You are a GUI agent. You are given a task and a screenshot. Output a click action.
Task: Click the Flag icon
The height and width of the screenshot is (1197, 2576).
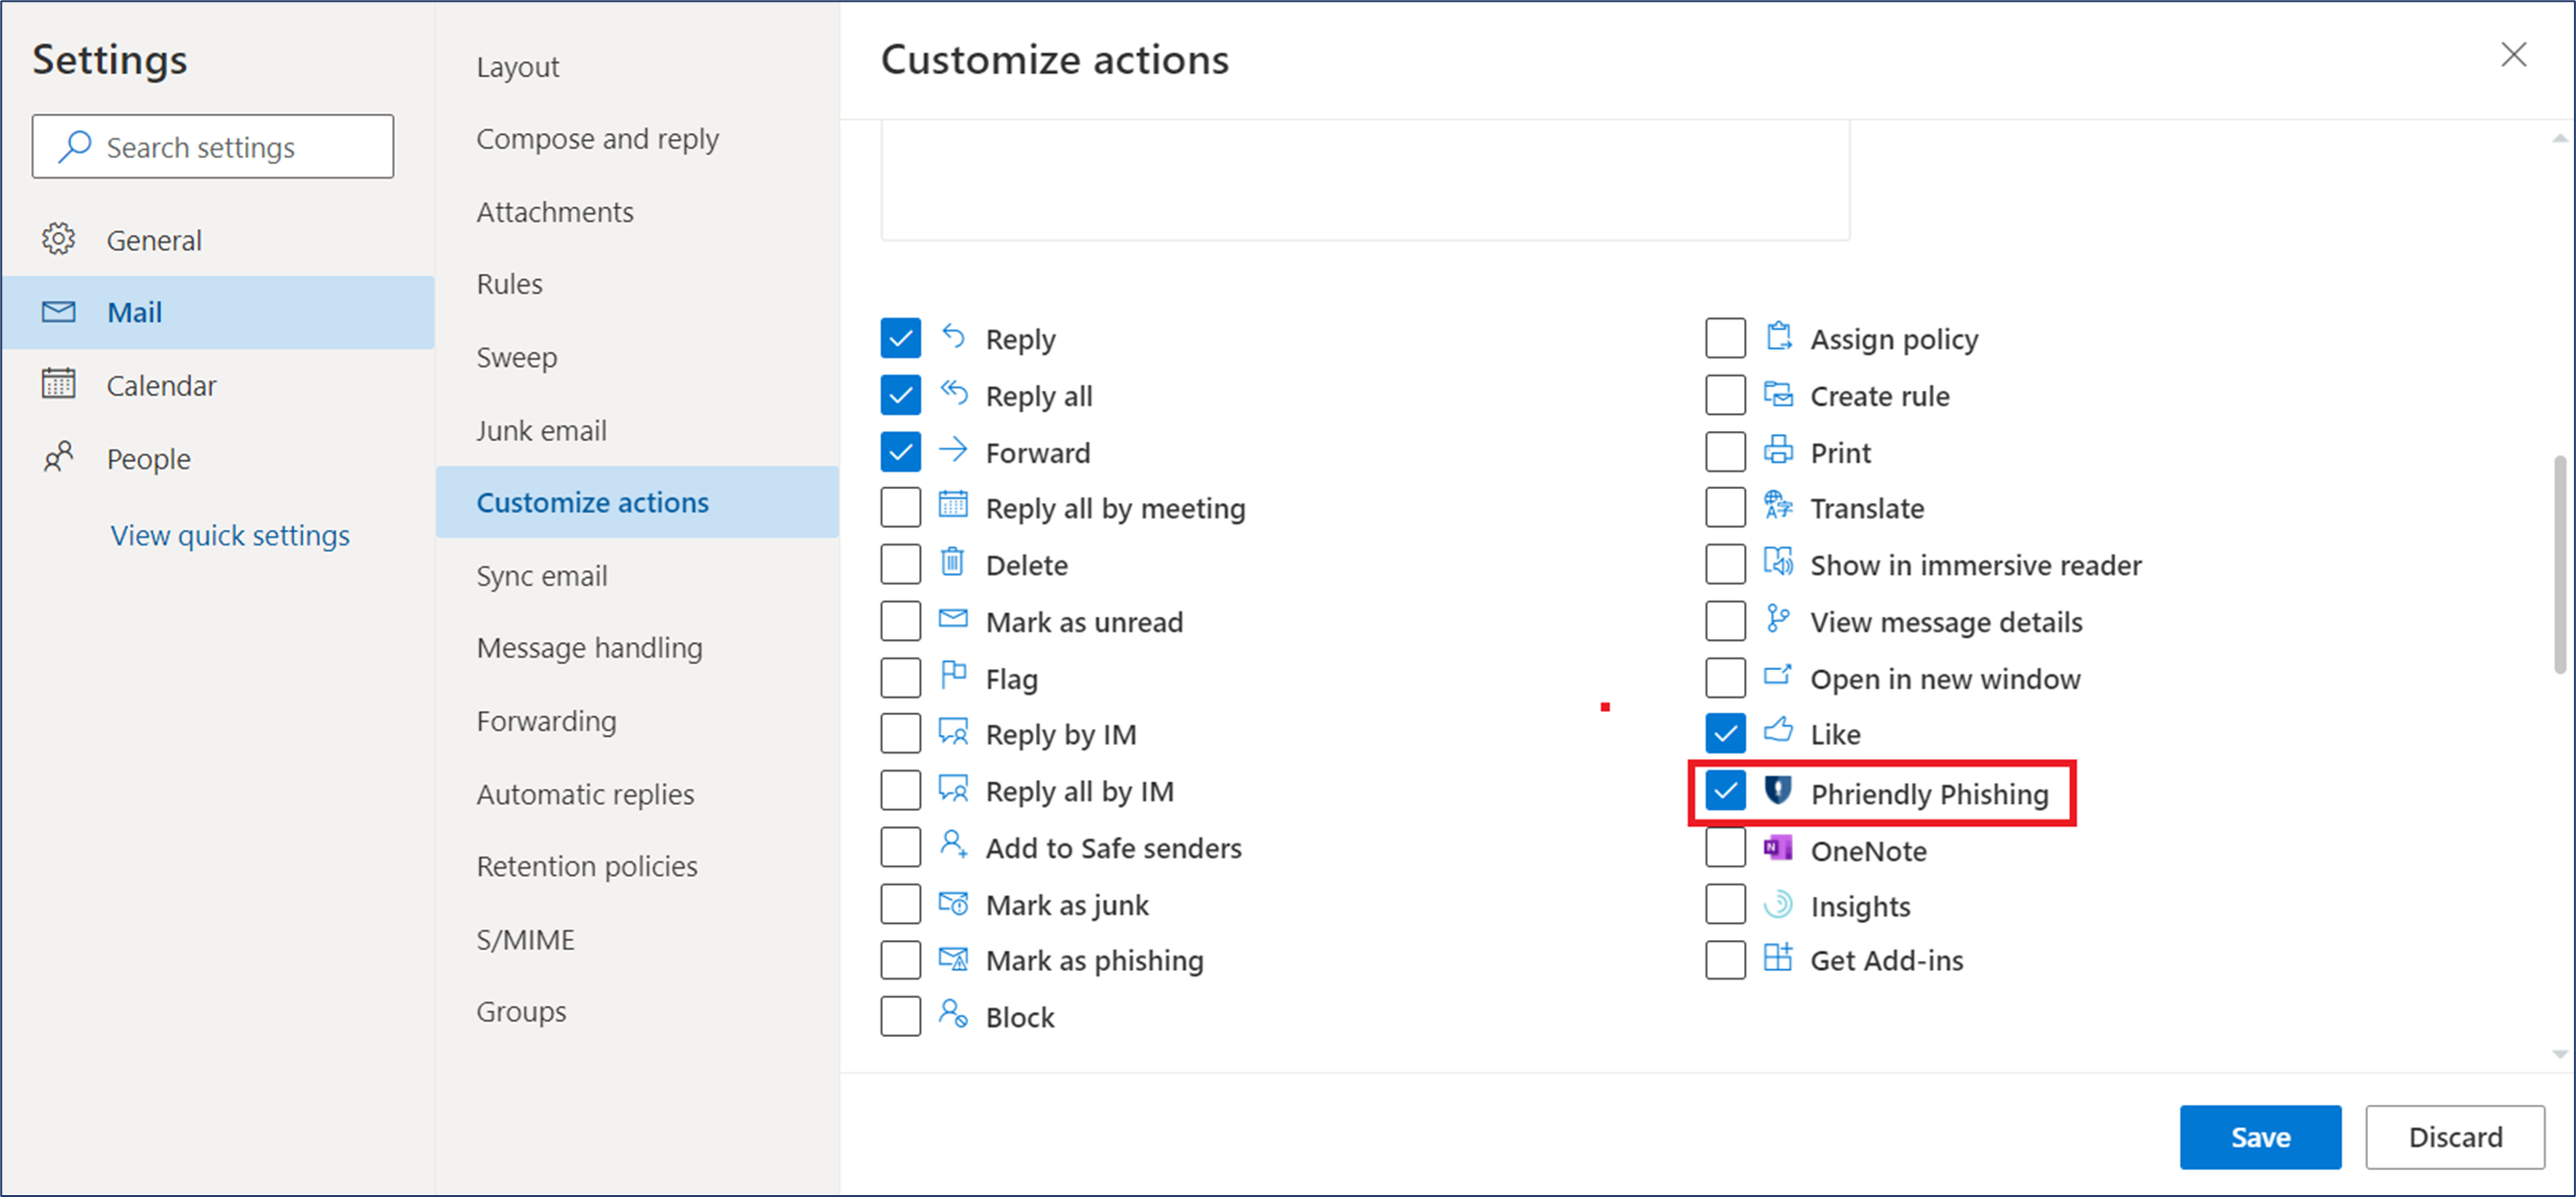[x=953, y=675]
